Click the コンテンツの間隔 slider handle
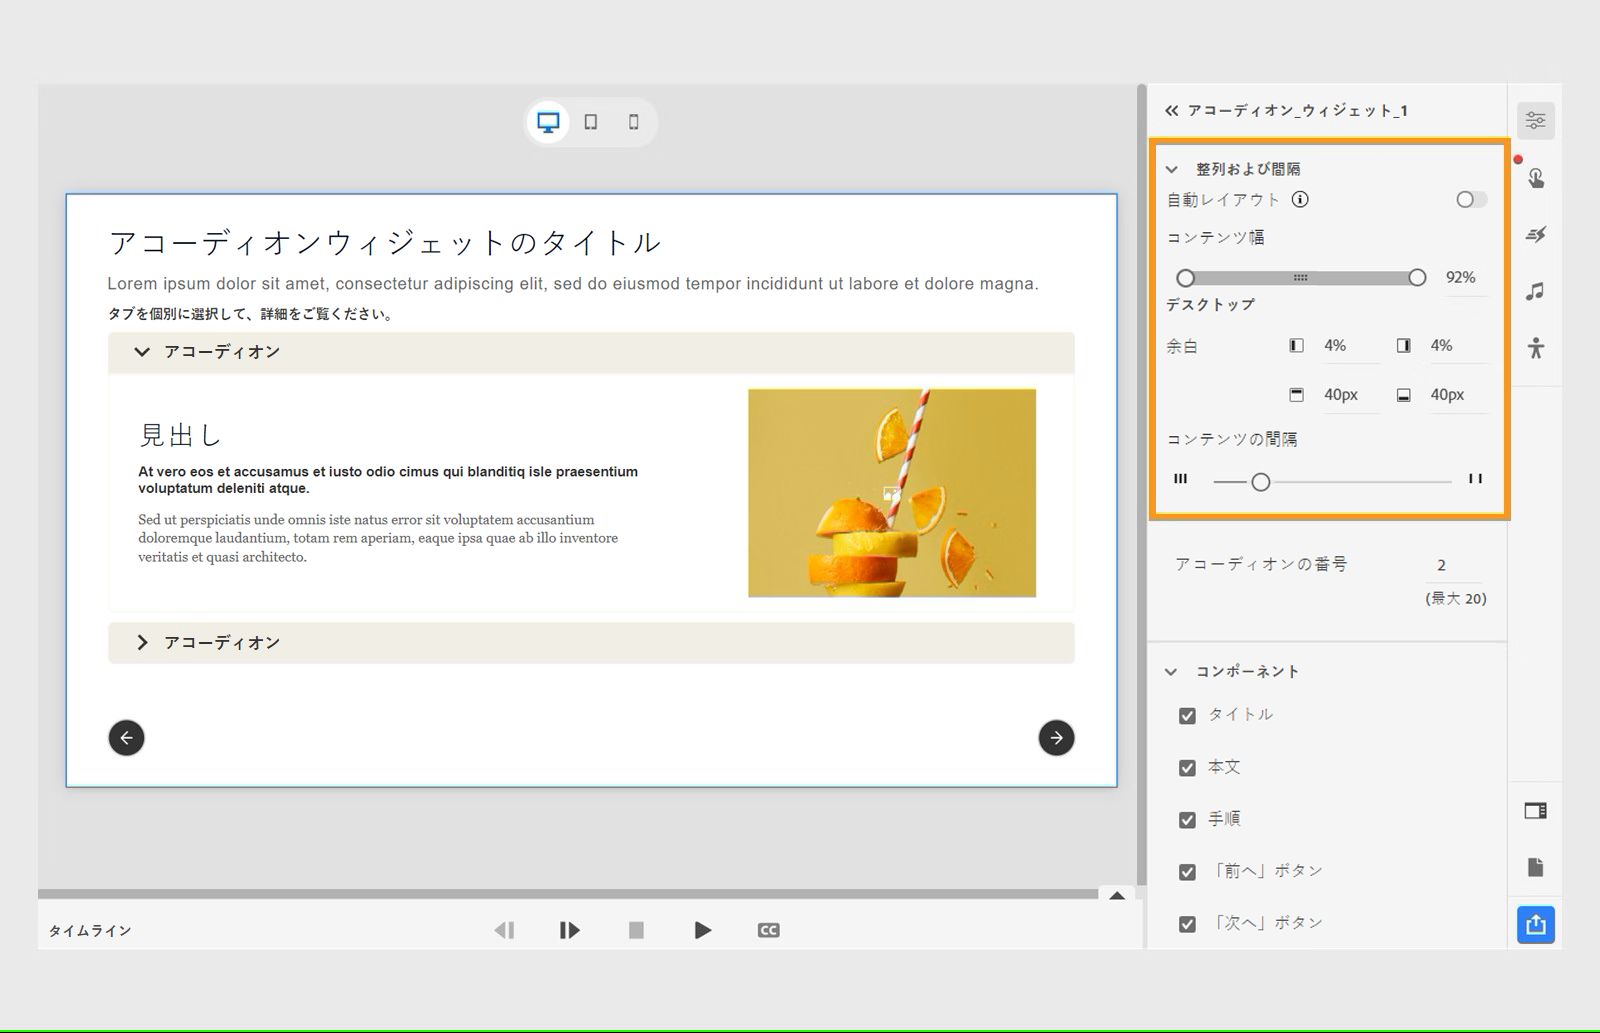Screen dimensions: 1600x1033 tap(1261, 482)
